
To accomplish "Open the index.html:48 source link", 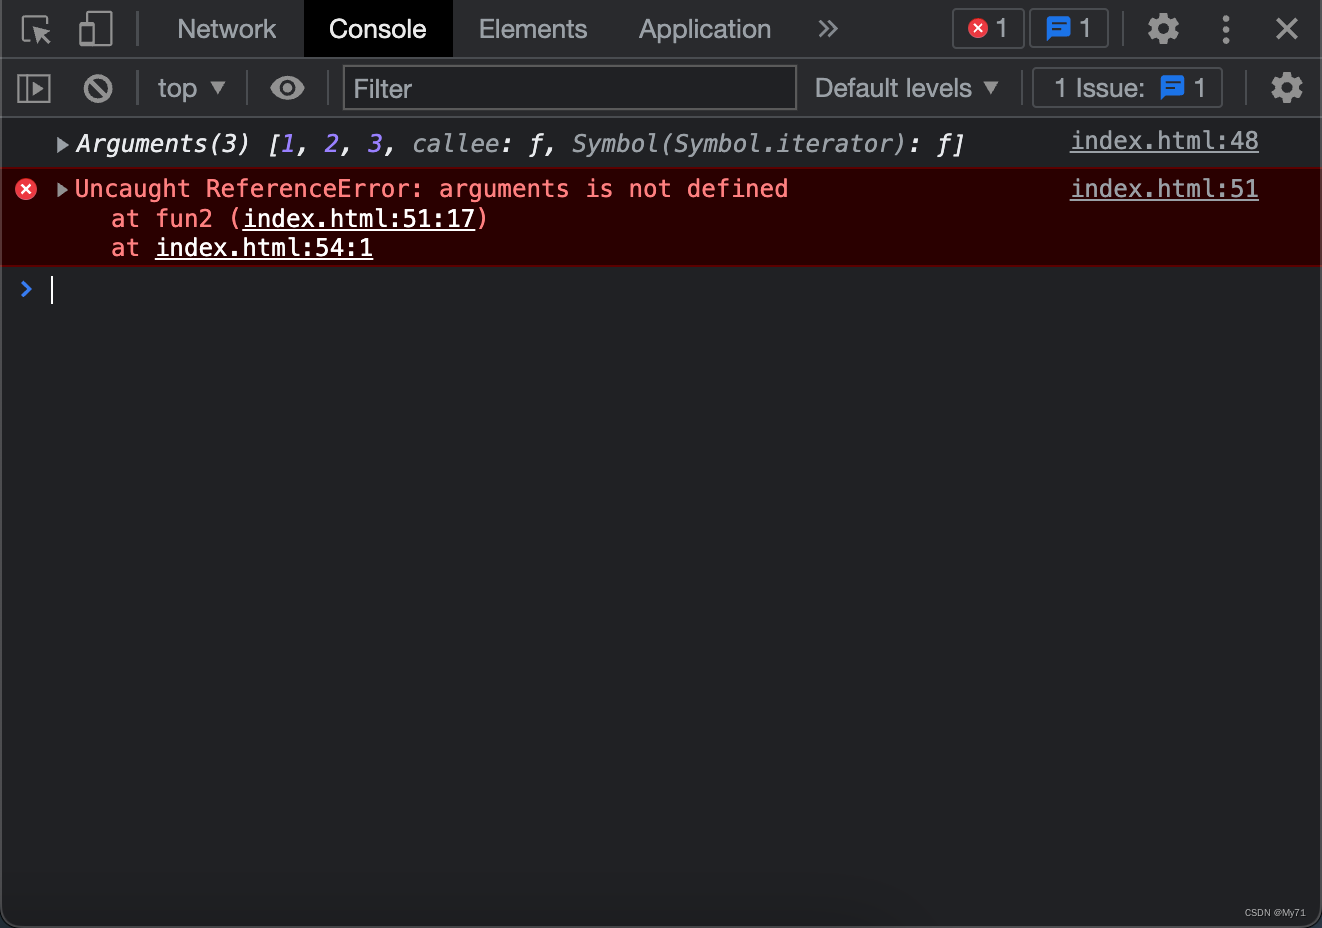I will 1163,141.
